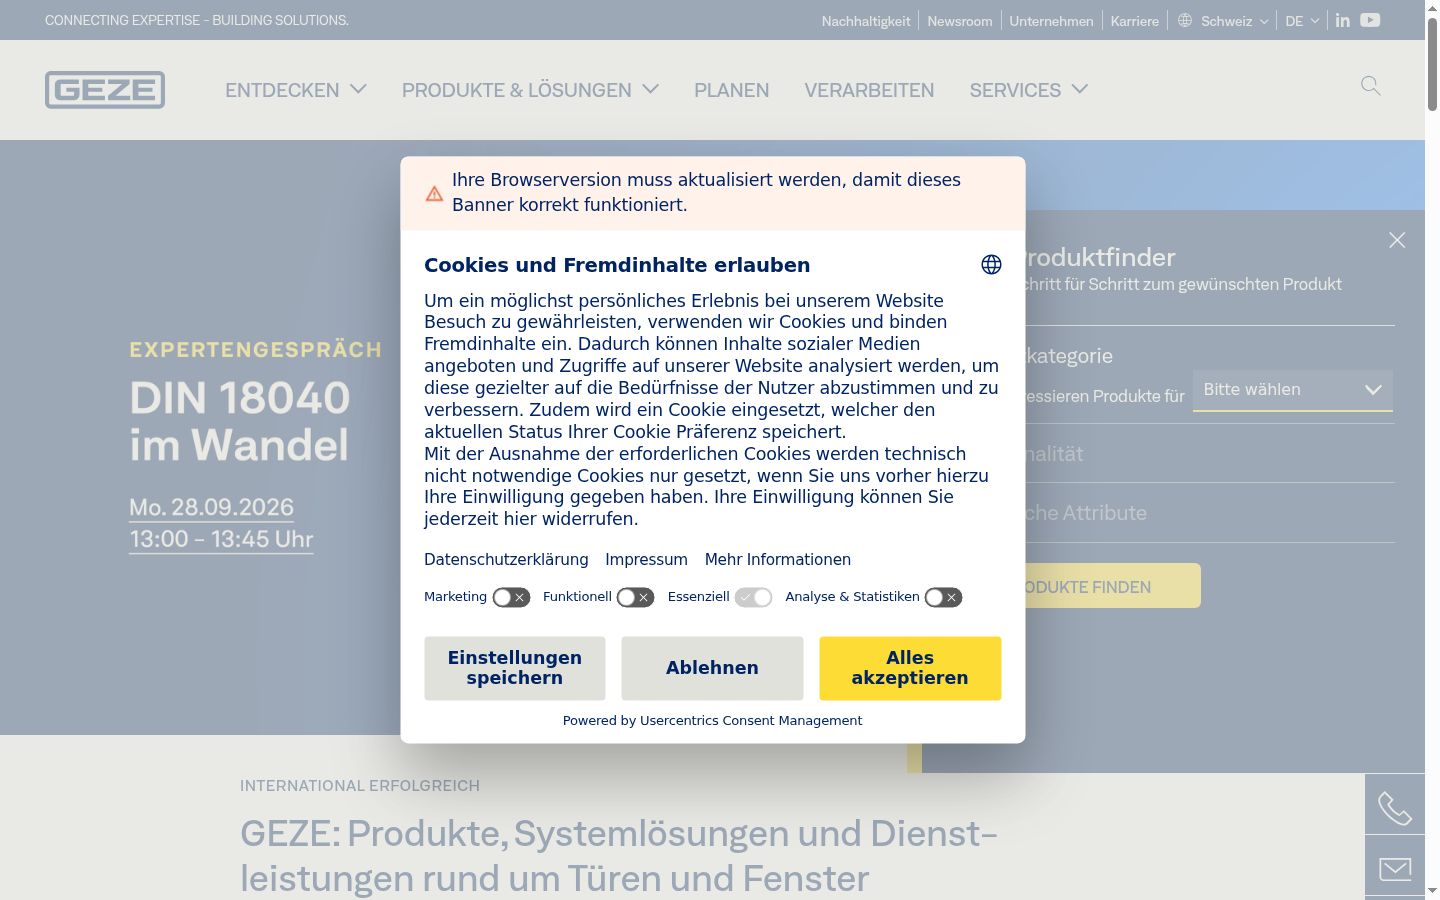1440x900 pixels.
Task: Expand the ENTDECKEN menu
Action: coord(296,90)
